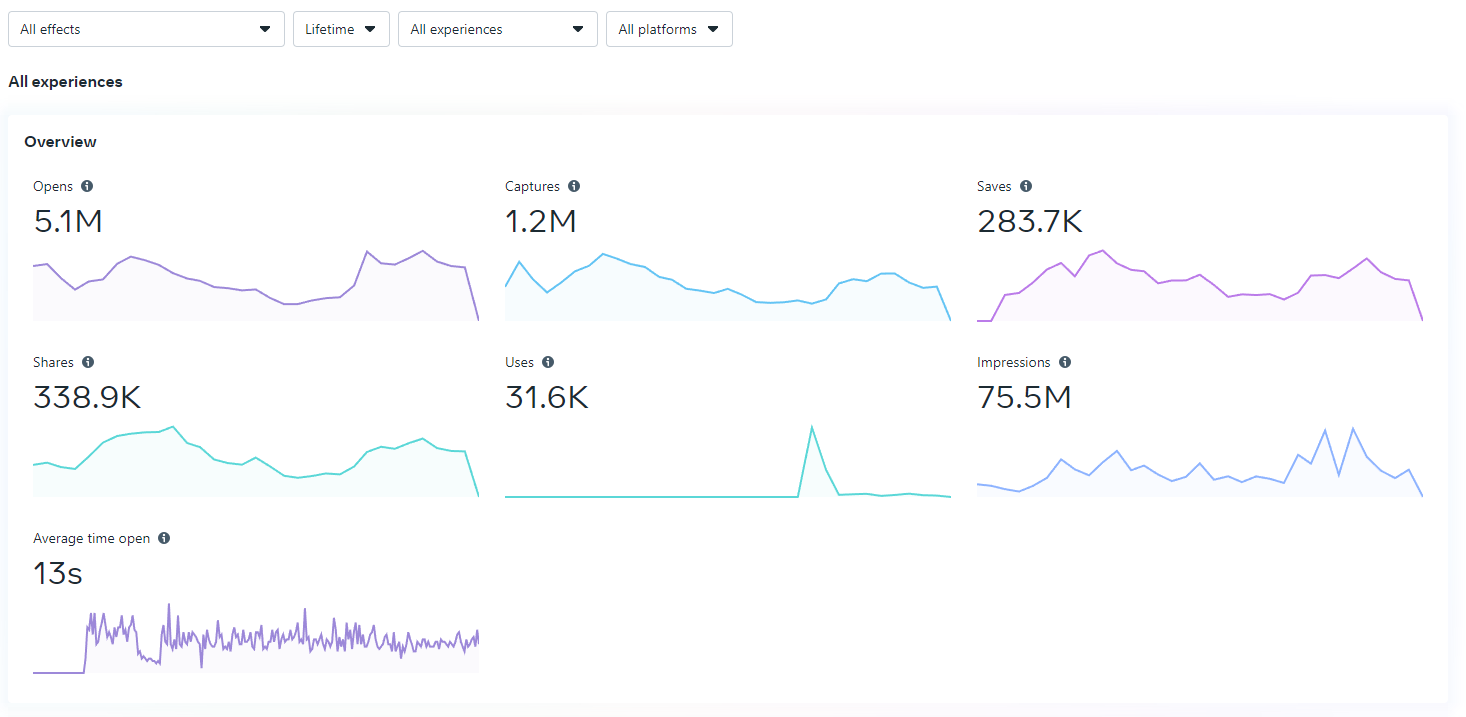Click the Average time open chart

(256, 638)
